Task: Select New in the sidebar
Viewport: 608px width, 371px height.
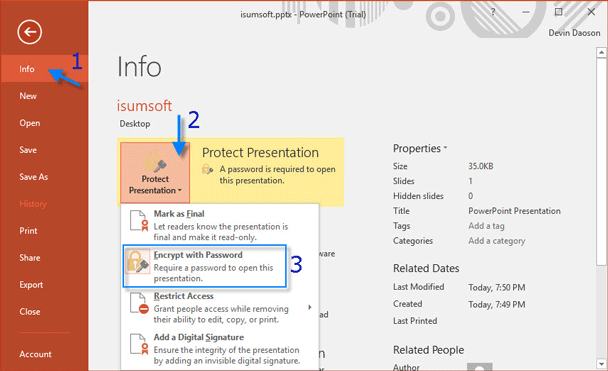Action: 44,96
